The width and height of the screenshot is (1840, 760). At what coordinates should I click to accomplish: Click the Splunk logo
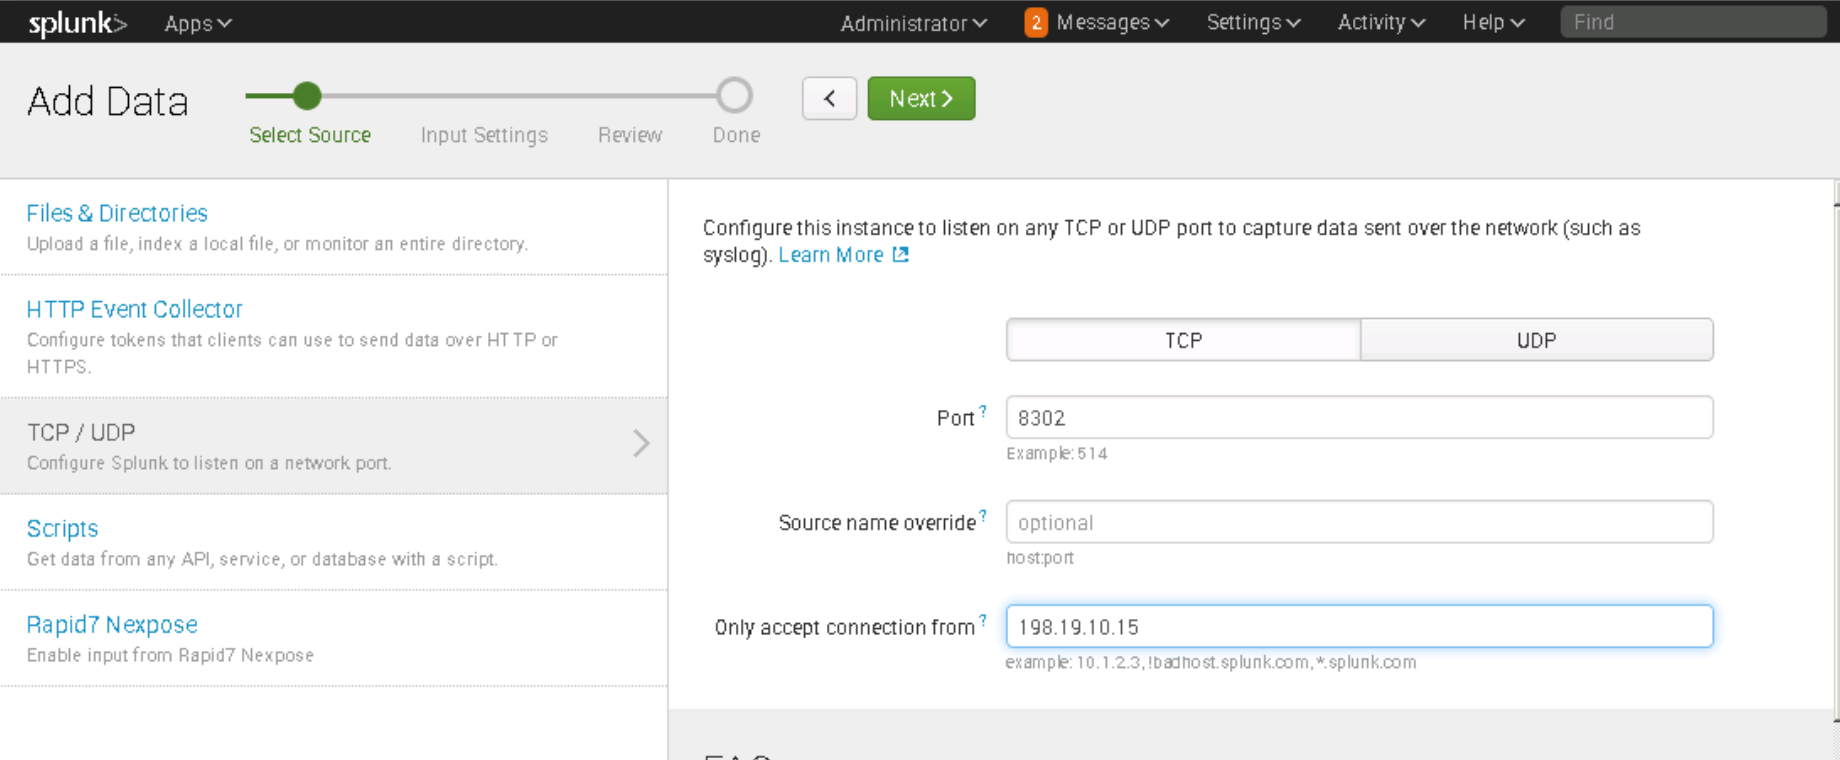point(76,23)
